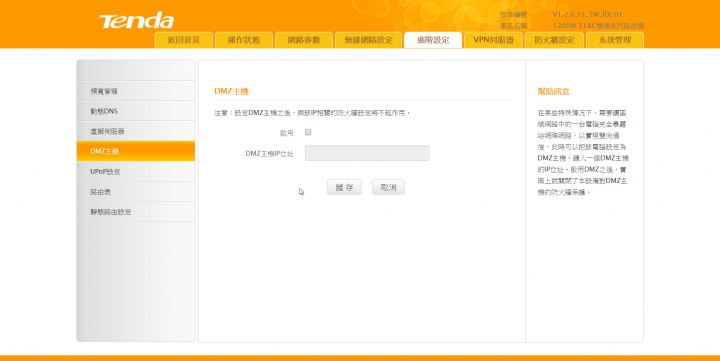Select 靜態路由設定 in the sidebar
Image resolution: width=720 pixels, height=361 pixels.
[136, 212]
